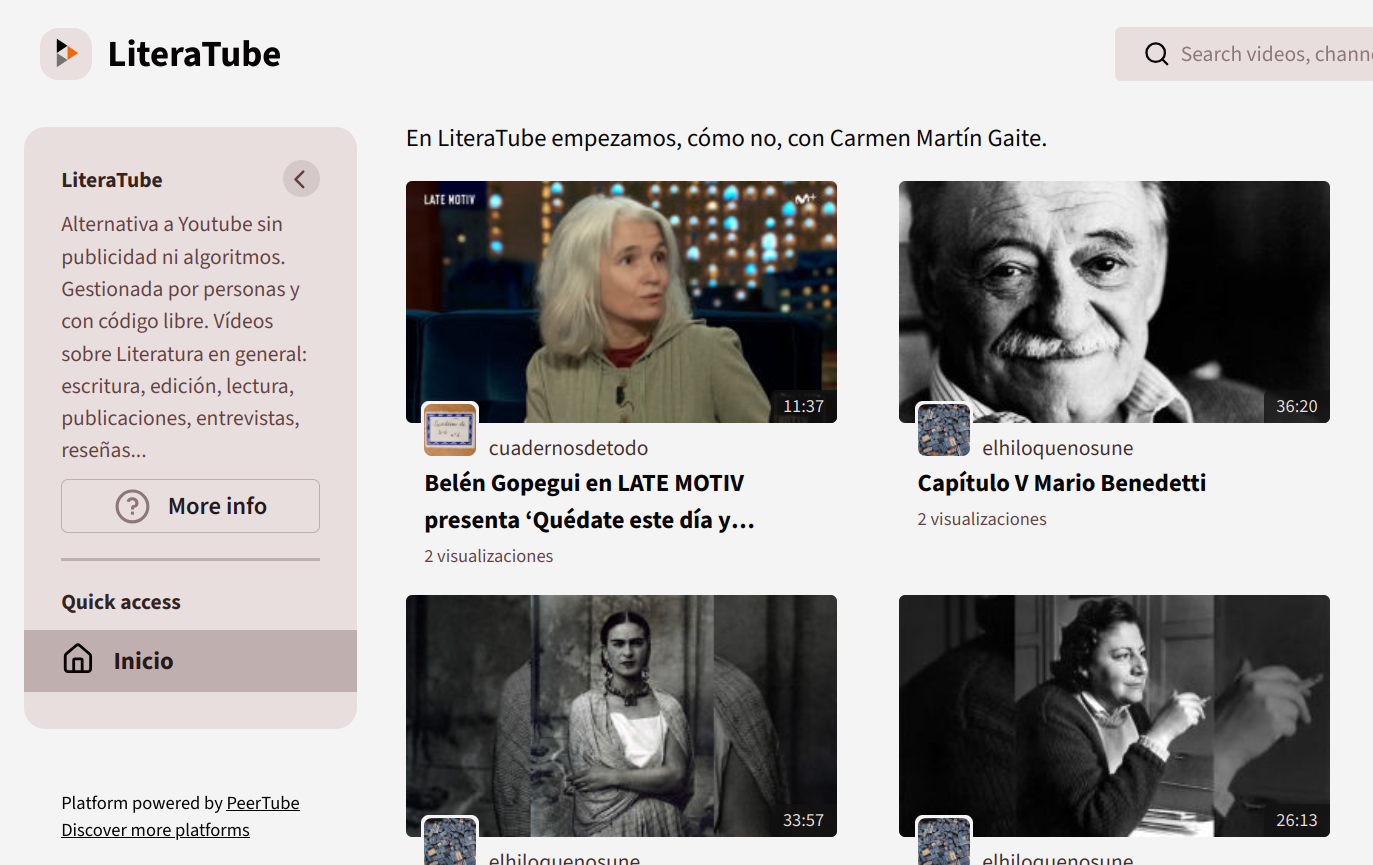This screenshot has width=1373, height=865.
Task: Click the Inicio home icon
Action: point(78,660)
